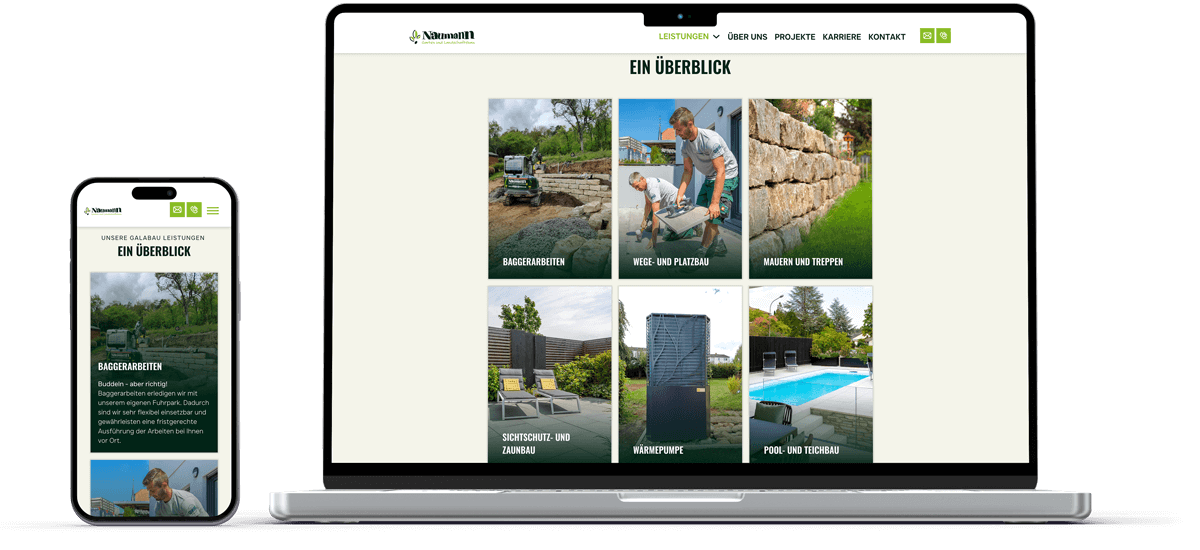Open the Baggerarbeiten card on the laptop
This screenshot has width=1200, height=550.
550,189
